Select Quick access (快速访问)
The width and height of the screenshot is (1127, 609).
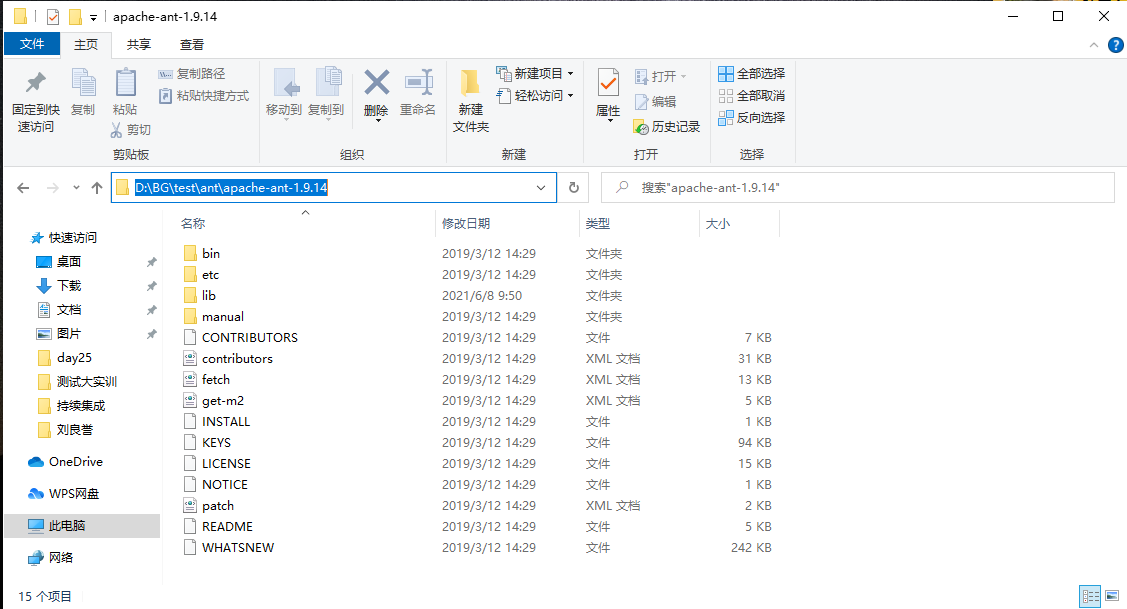(64, 237)
